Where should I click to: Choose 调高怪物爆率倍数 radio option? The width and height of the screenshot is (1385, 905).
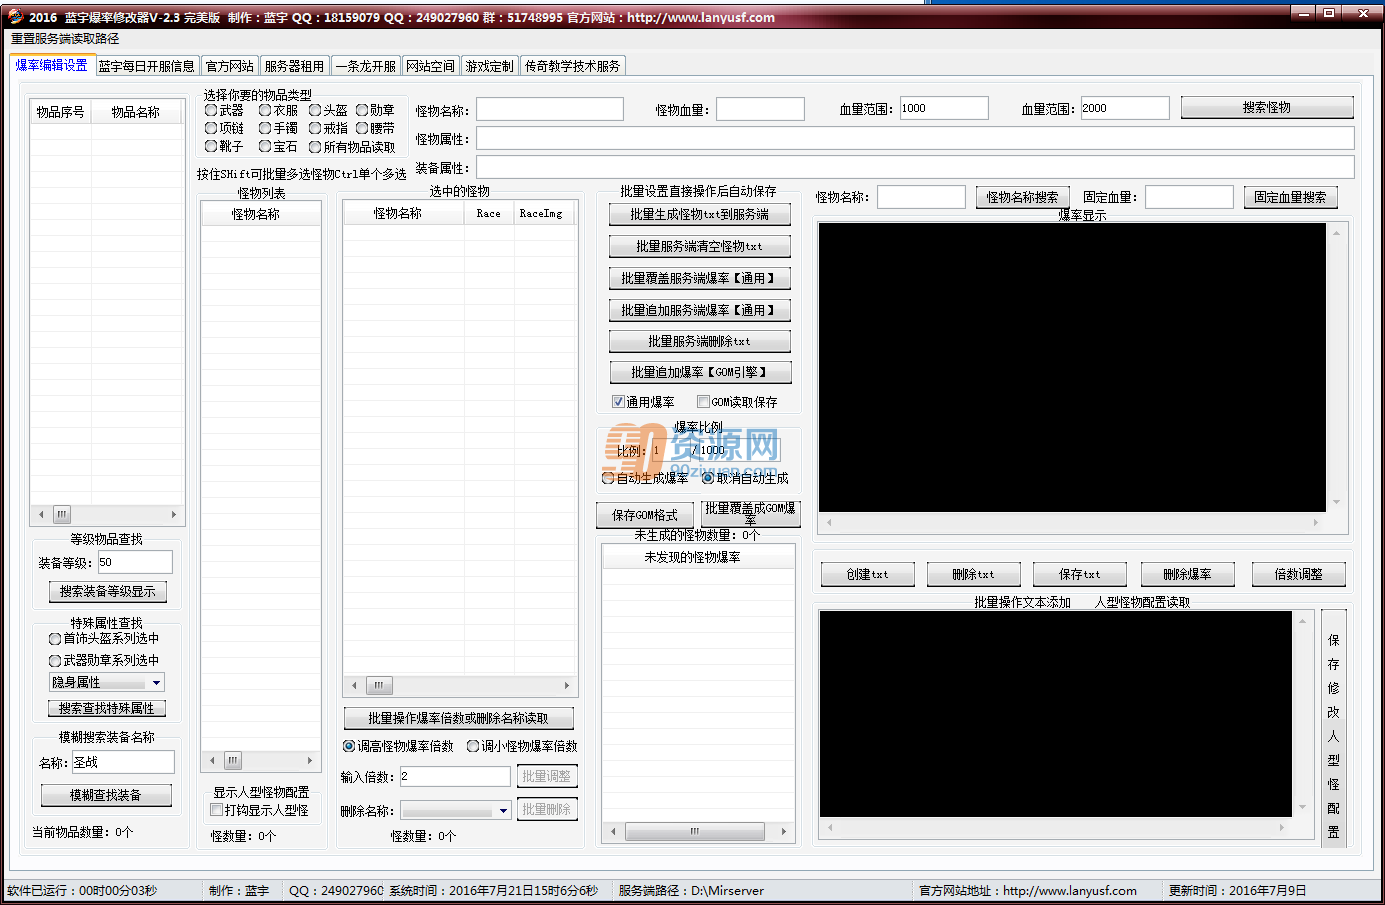pyautogui.click(x=349, y=746)
